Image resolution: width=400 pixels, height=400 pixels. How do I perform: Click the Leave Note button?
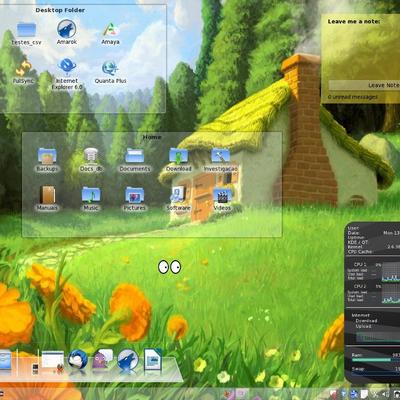tap(364, 85)
